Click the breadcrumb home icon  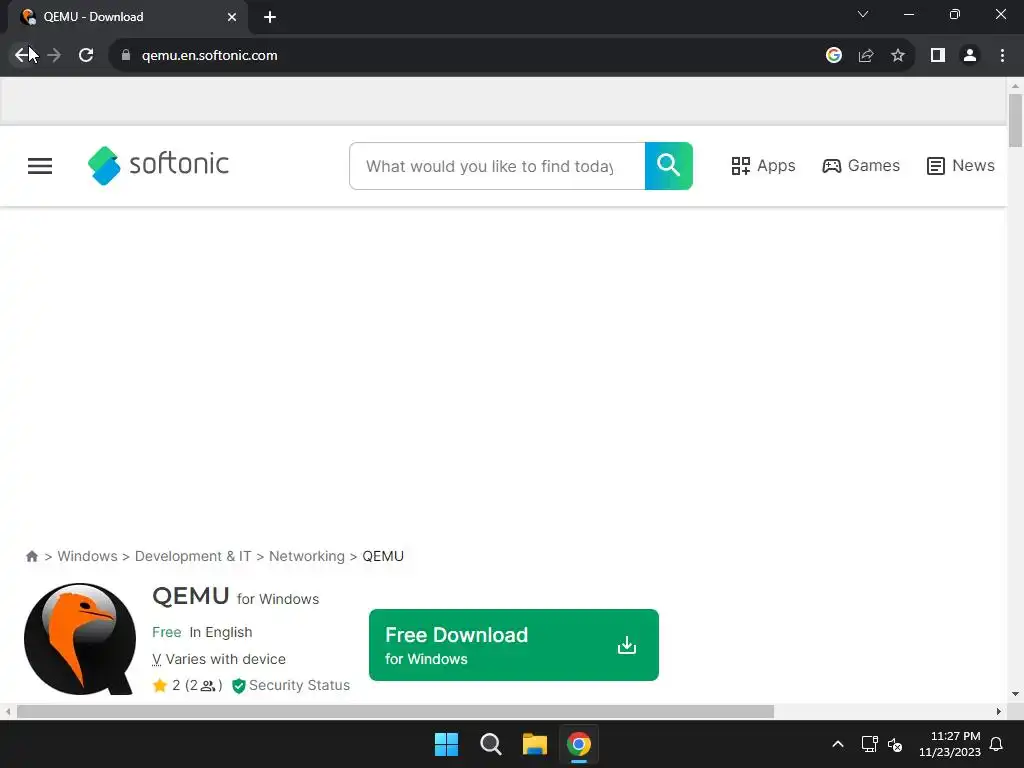coord(31,556)
